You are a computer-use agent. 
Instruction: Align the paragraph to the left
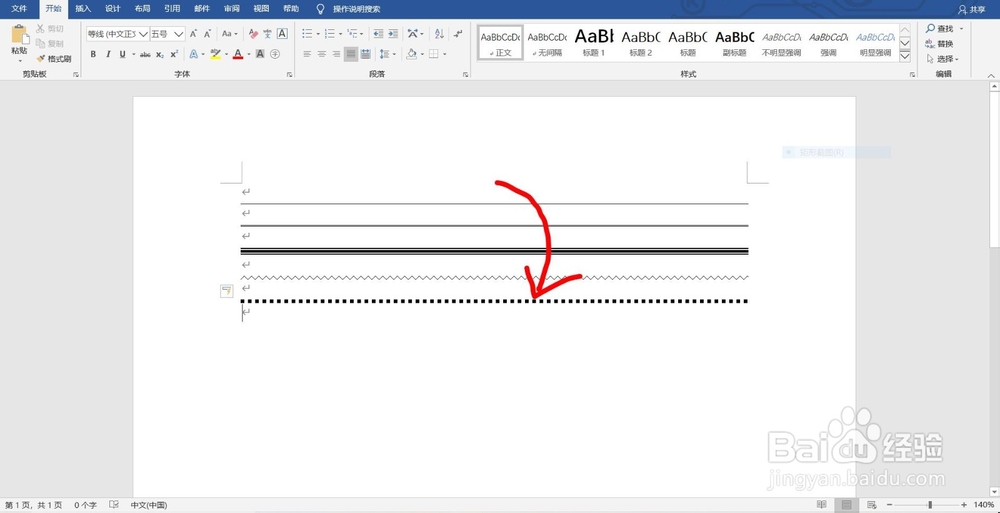click(307, 54)
